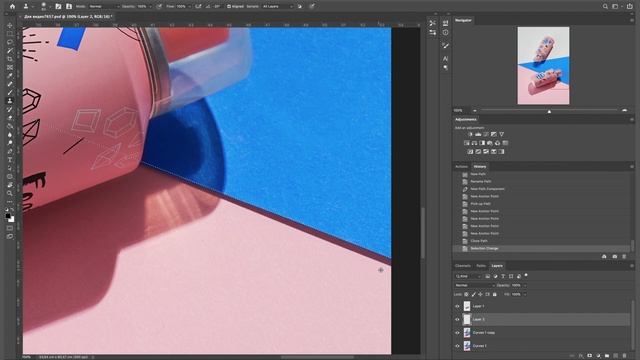640x360 pixels.
Task: Select the Rectangular Marquee tool
Action: click(10, 34)
